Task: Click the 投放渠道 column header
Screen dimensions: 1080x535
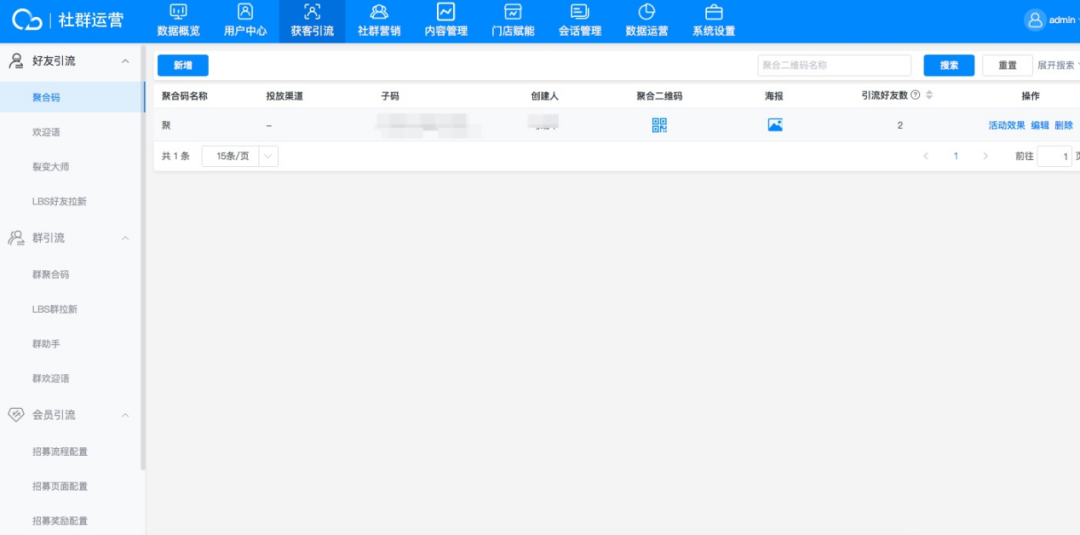Action: tap(284, 96)
